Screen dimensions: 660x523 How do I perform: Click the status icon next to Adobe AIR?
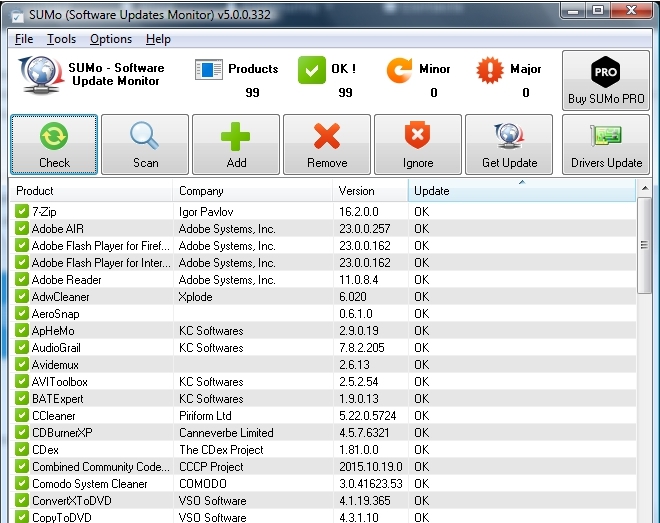coord(22,228)
